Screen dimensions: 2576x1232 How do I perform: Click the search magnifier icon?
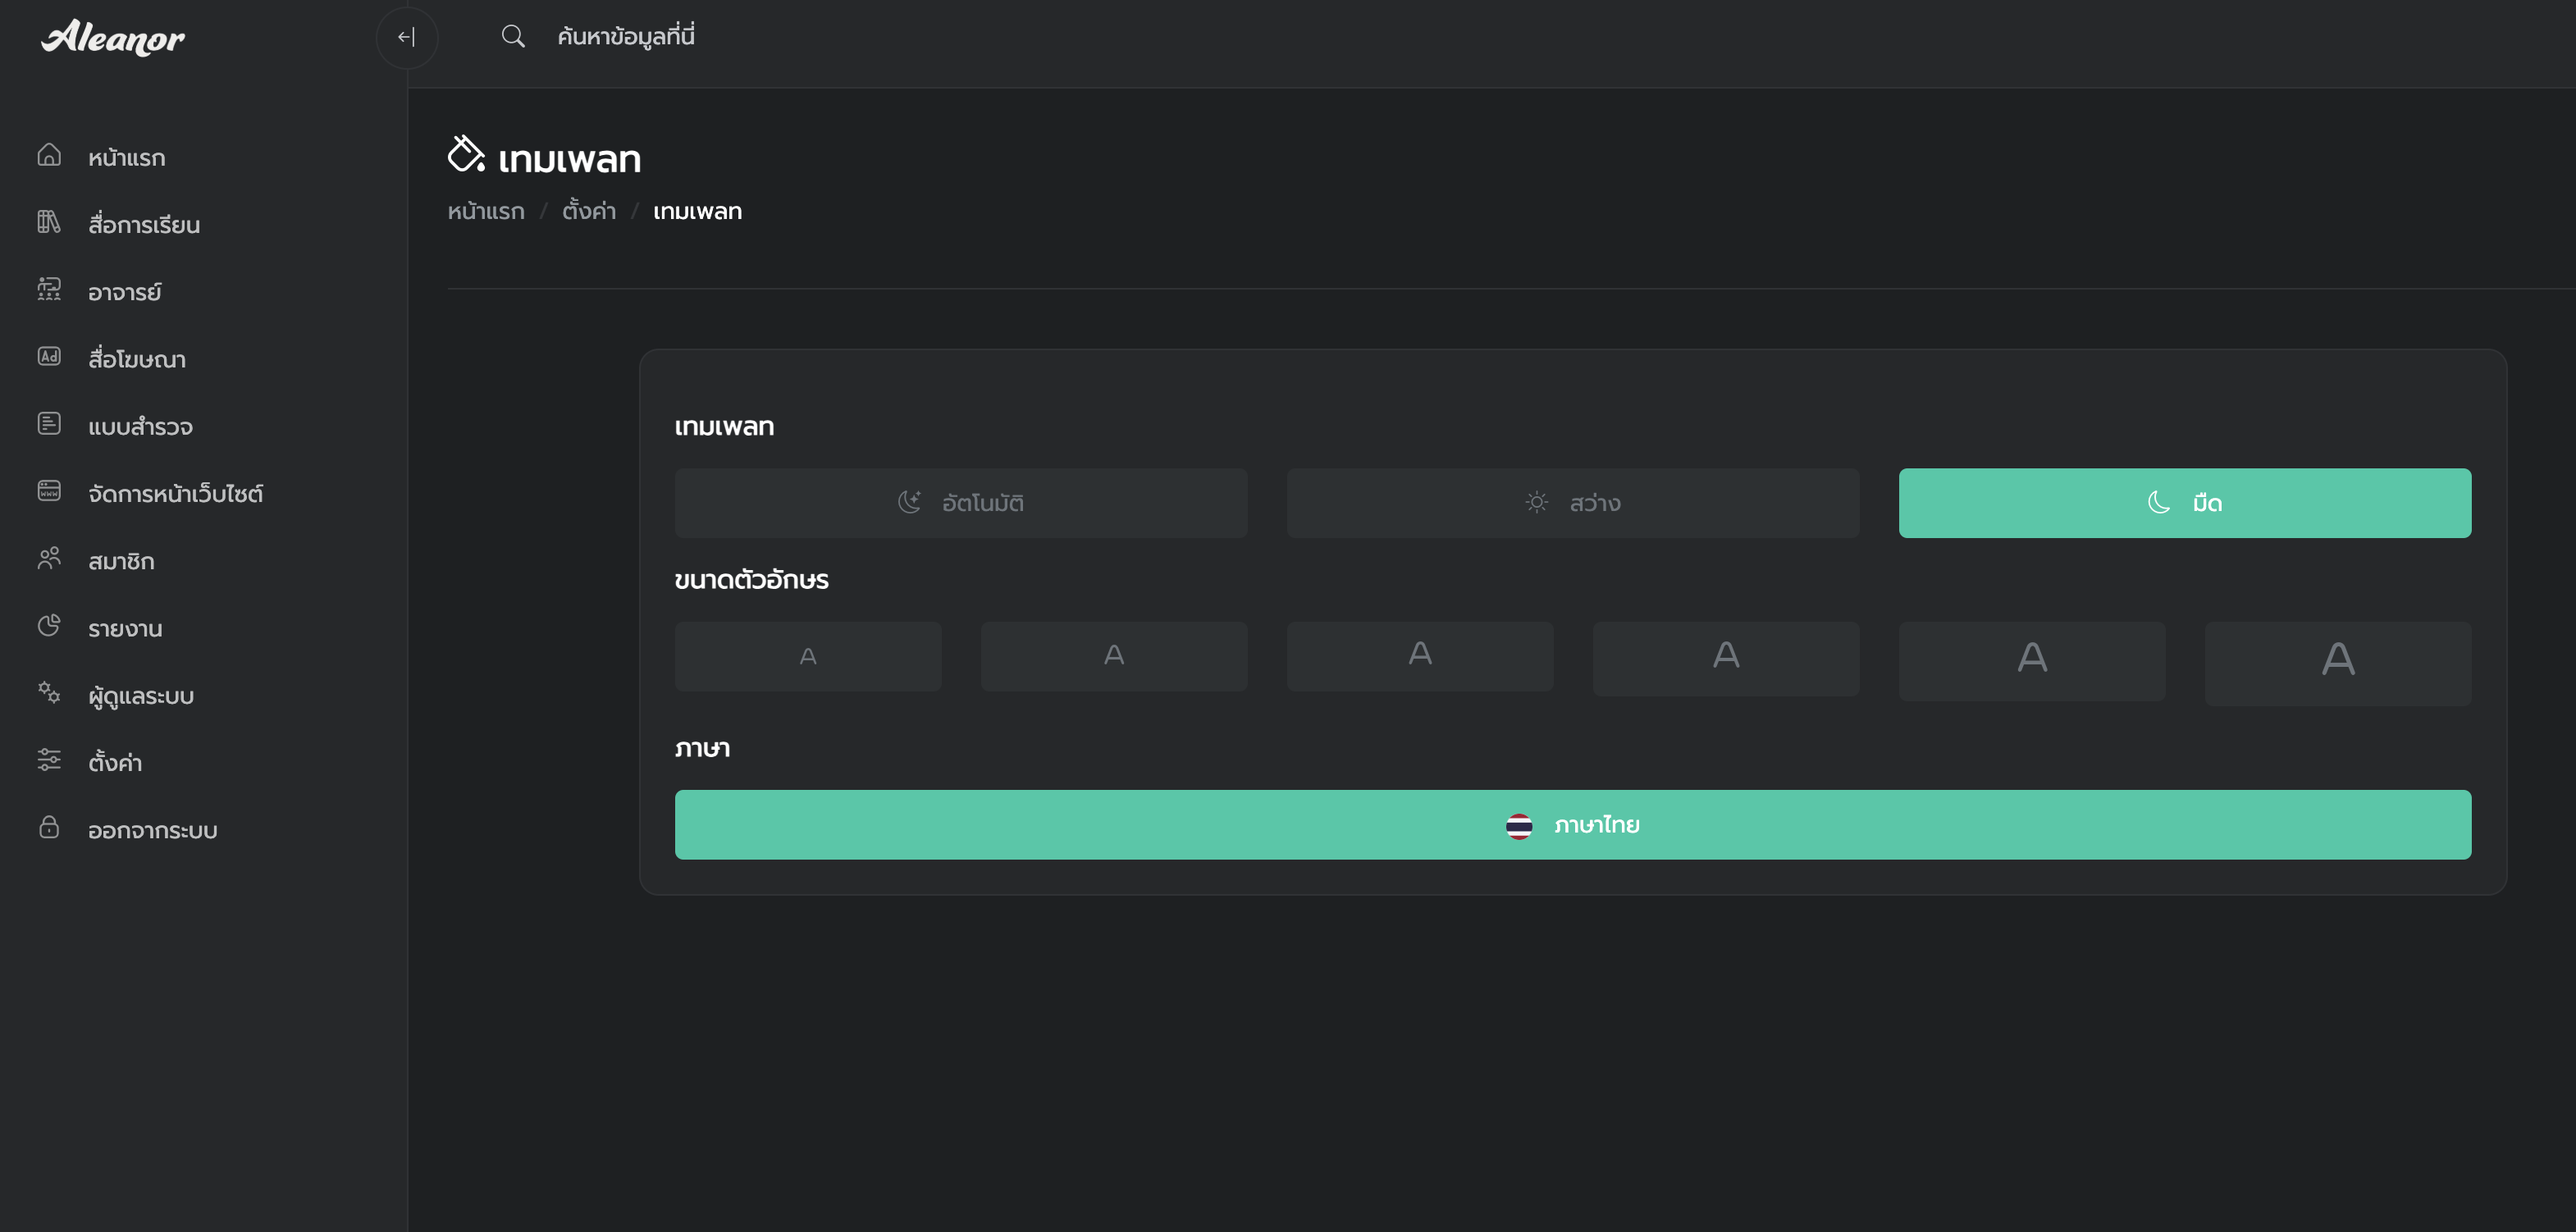click(x=513, y=37)
